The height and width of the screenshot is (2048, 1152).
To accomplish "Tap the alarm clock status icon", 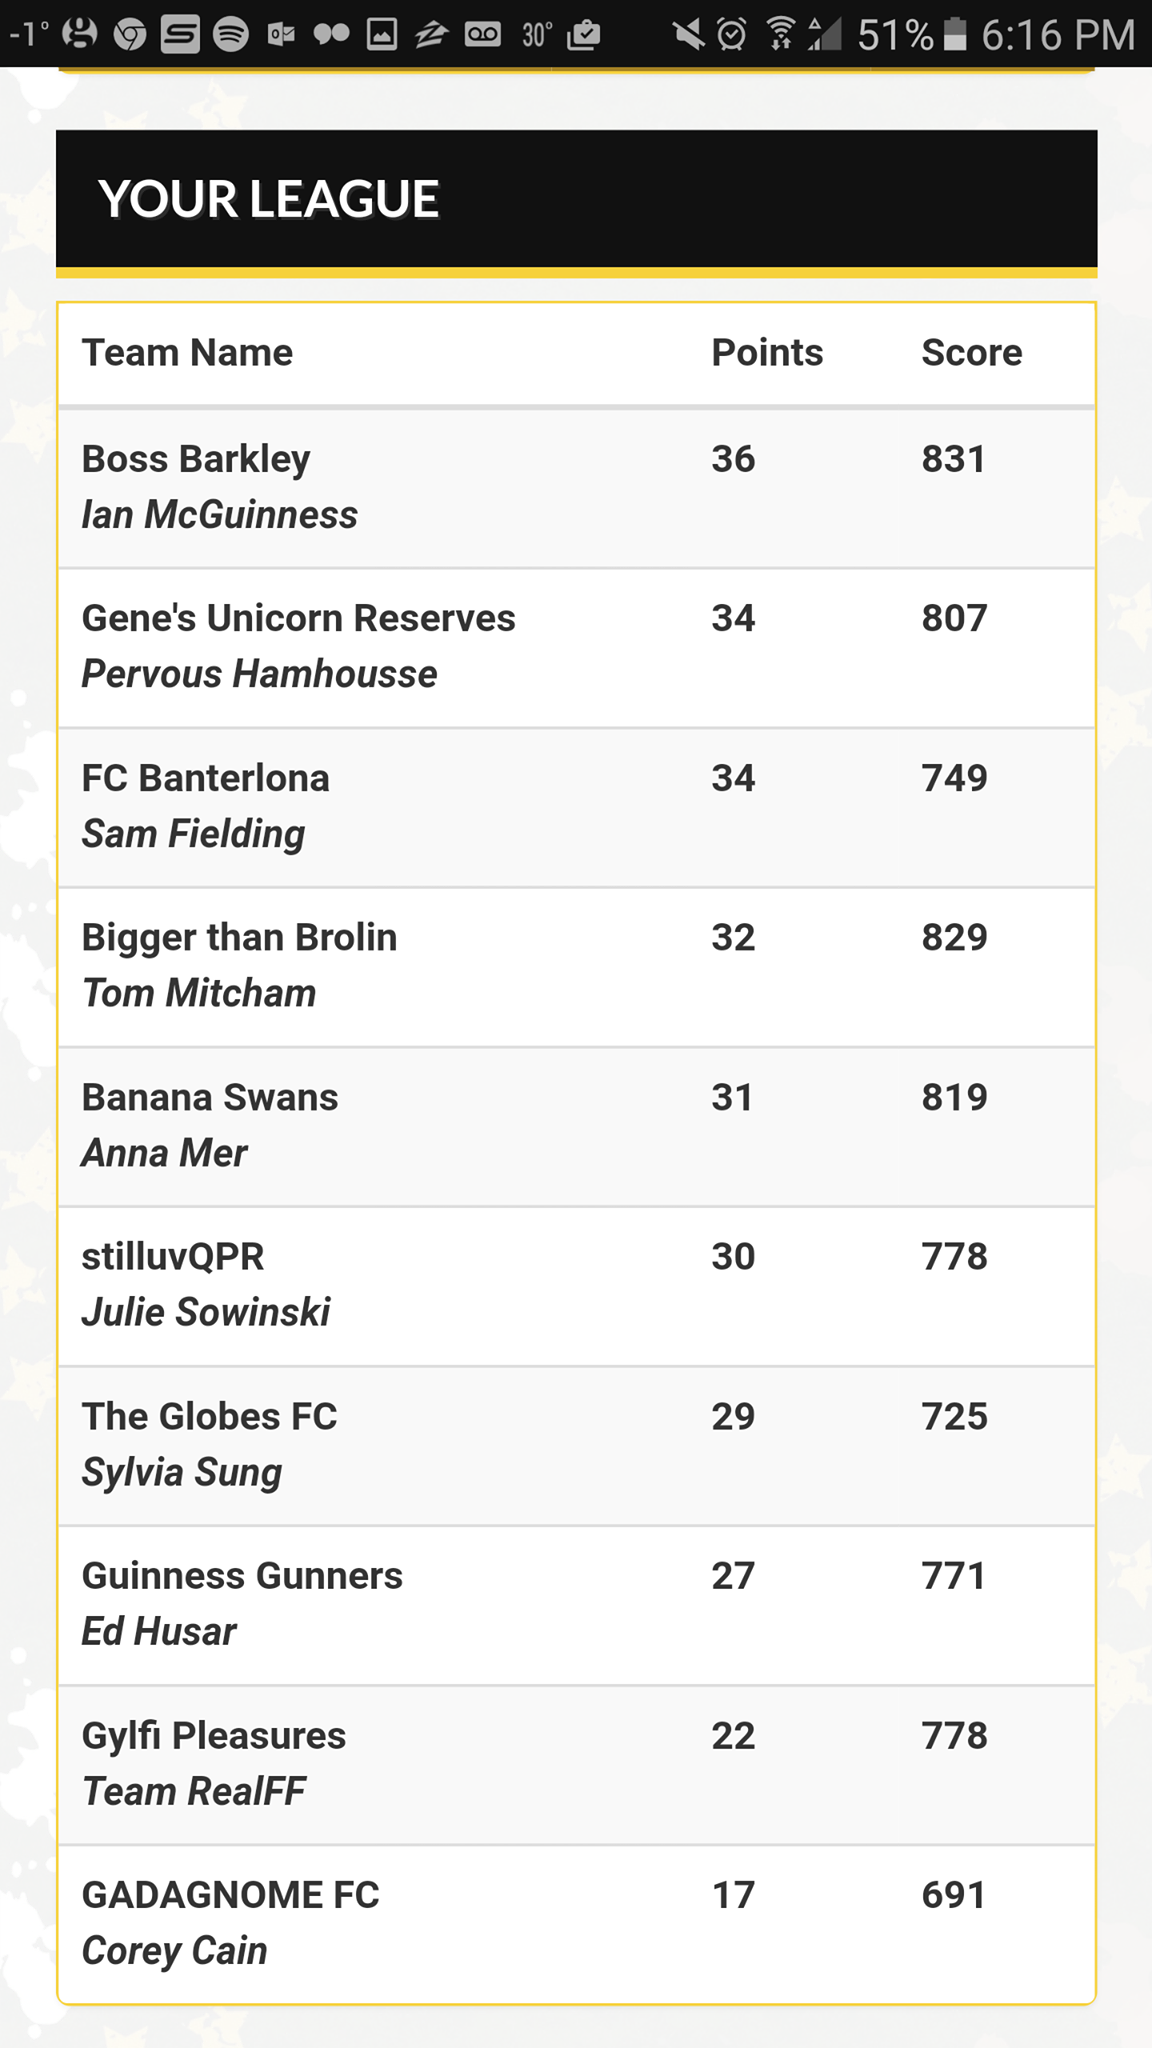I will [732, 35].
